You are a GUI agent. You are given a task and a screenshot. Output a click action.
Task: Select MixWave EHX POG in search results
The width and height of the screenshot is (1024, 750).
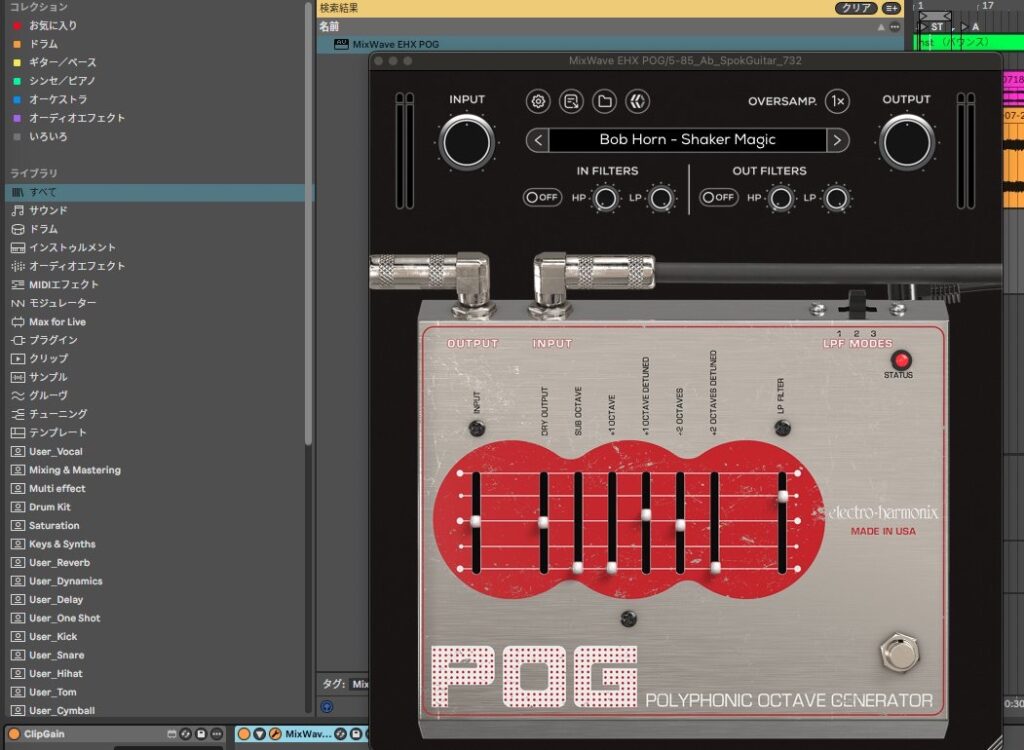tap(609, 44)
